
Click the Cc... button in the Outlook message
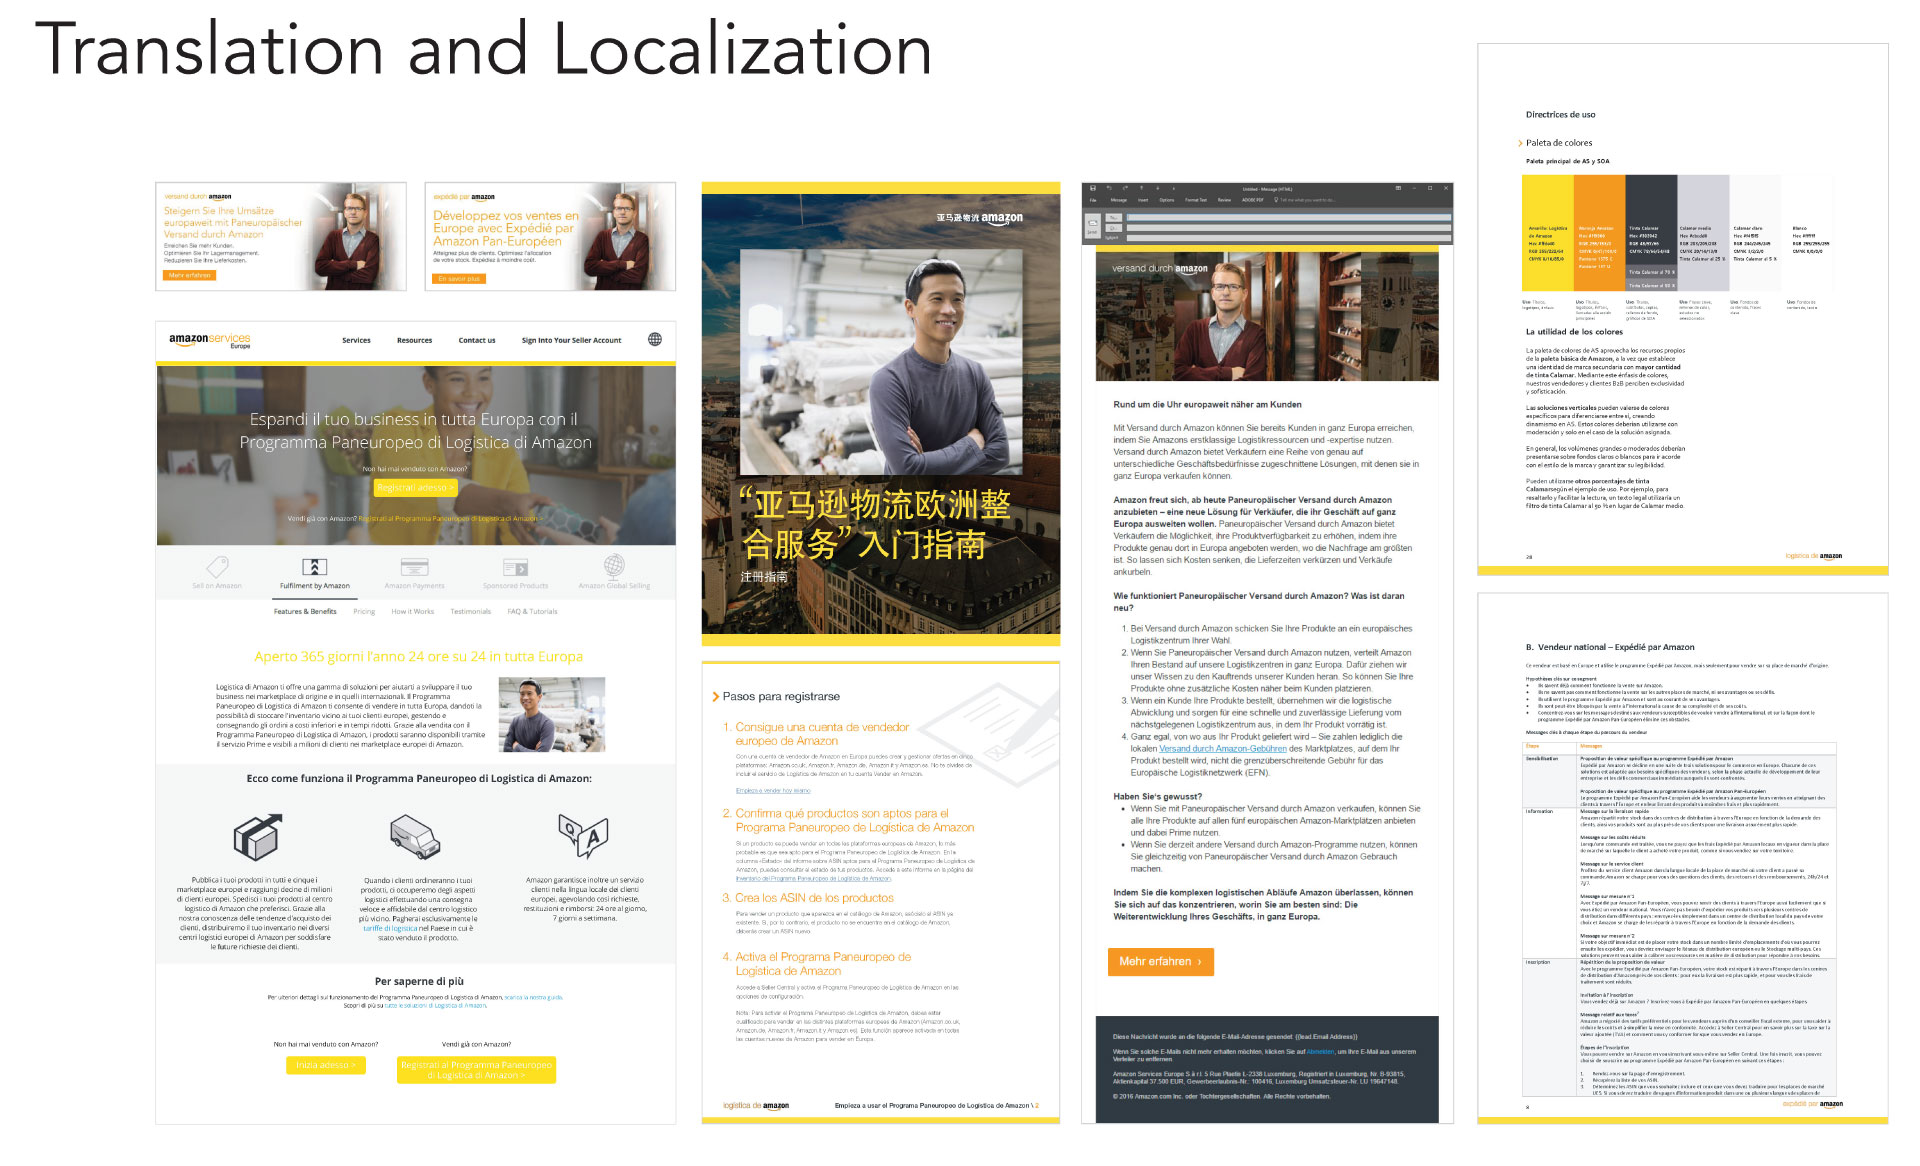coord(1114,228)
